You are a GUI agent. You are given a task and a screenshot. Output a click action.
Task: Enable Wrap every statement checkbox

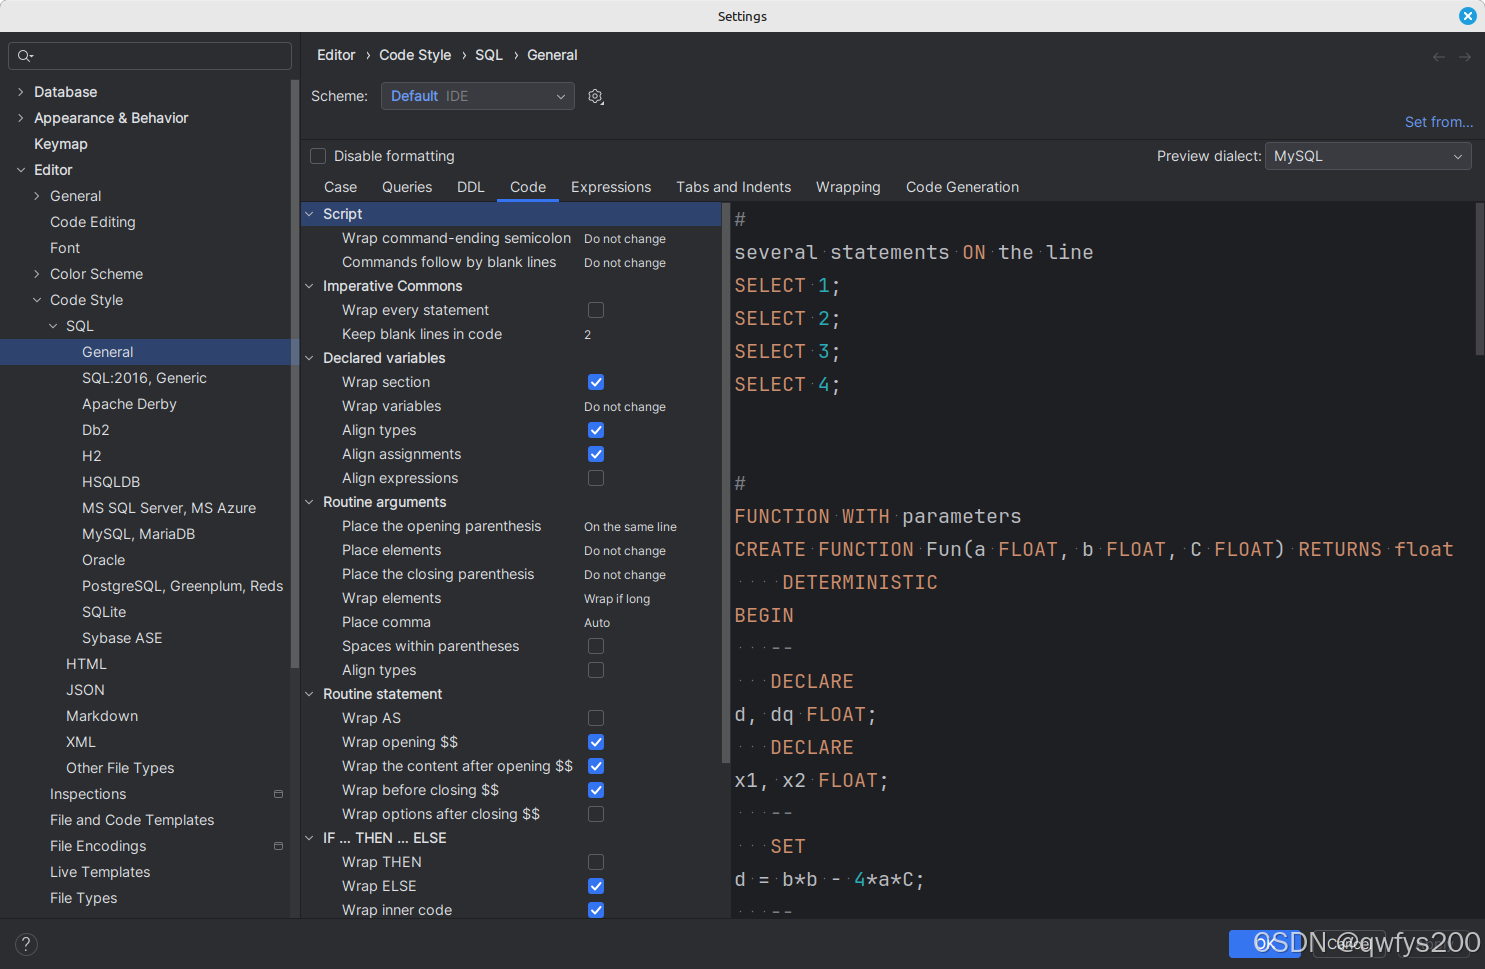596,310
